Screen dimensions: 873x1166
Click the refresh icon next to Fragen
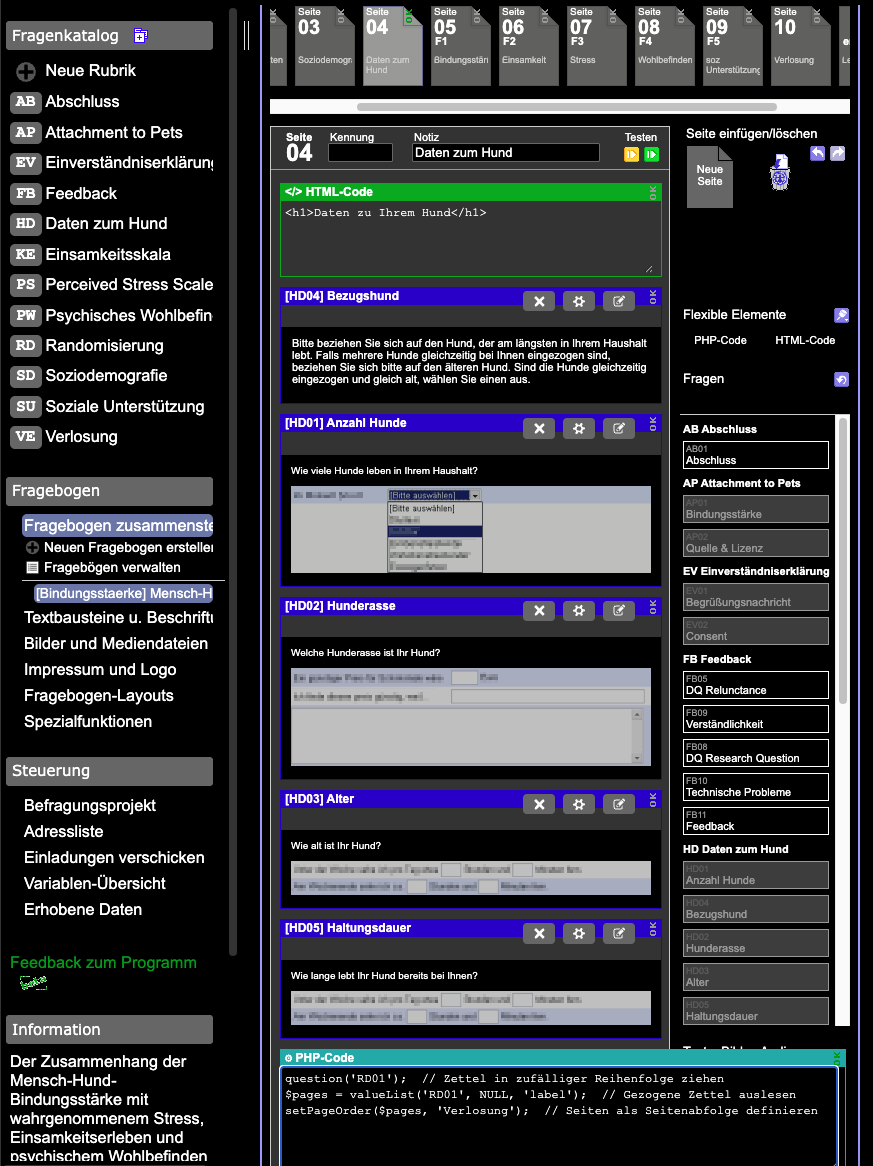pyautogui.click(x=841, y=379)
